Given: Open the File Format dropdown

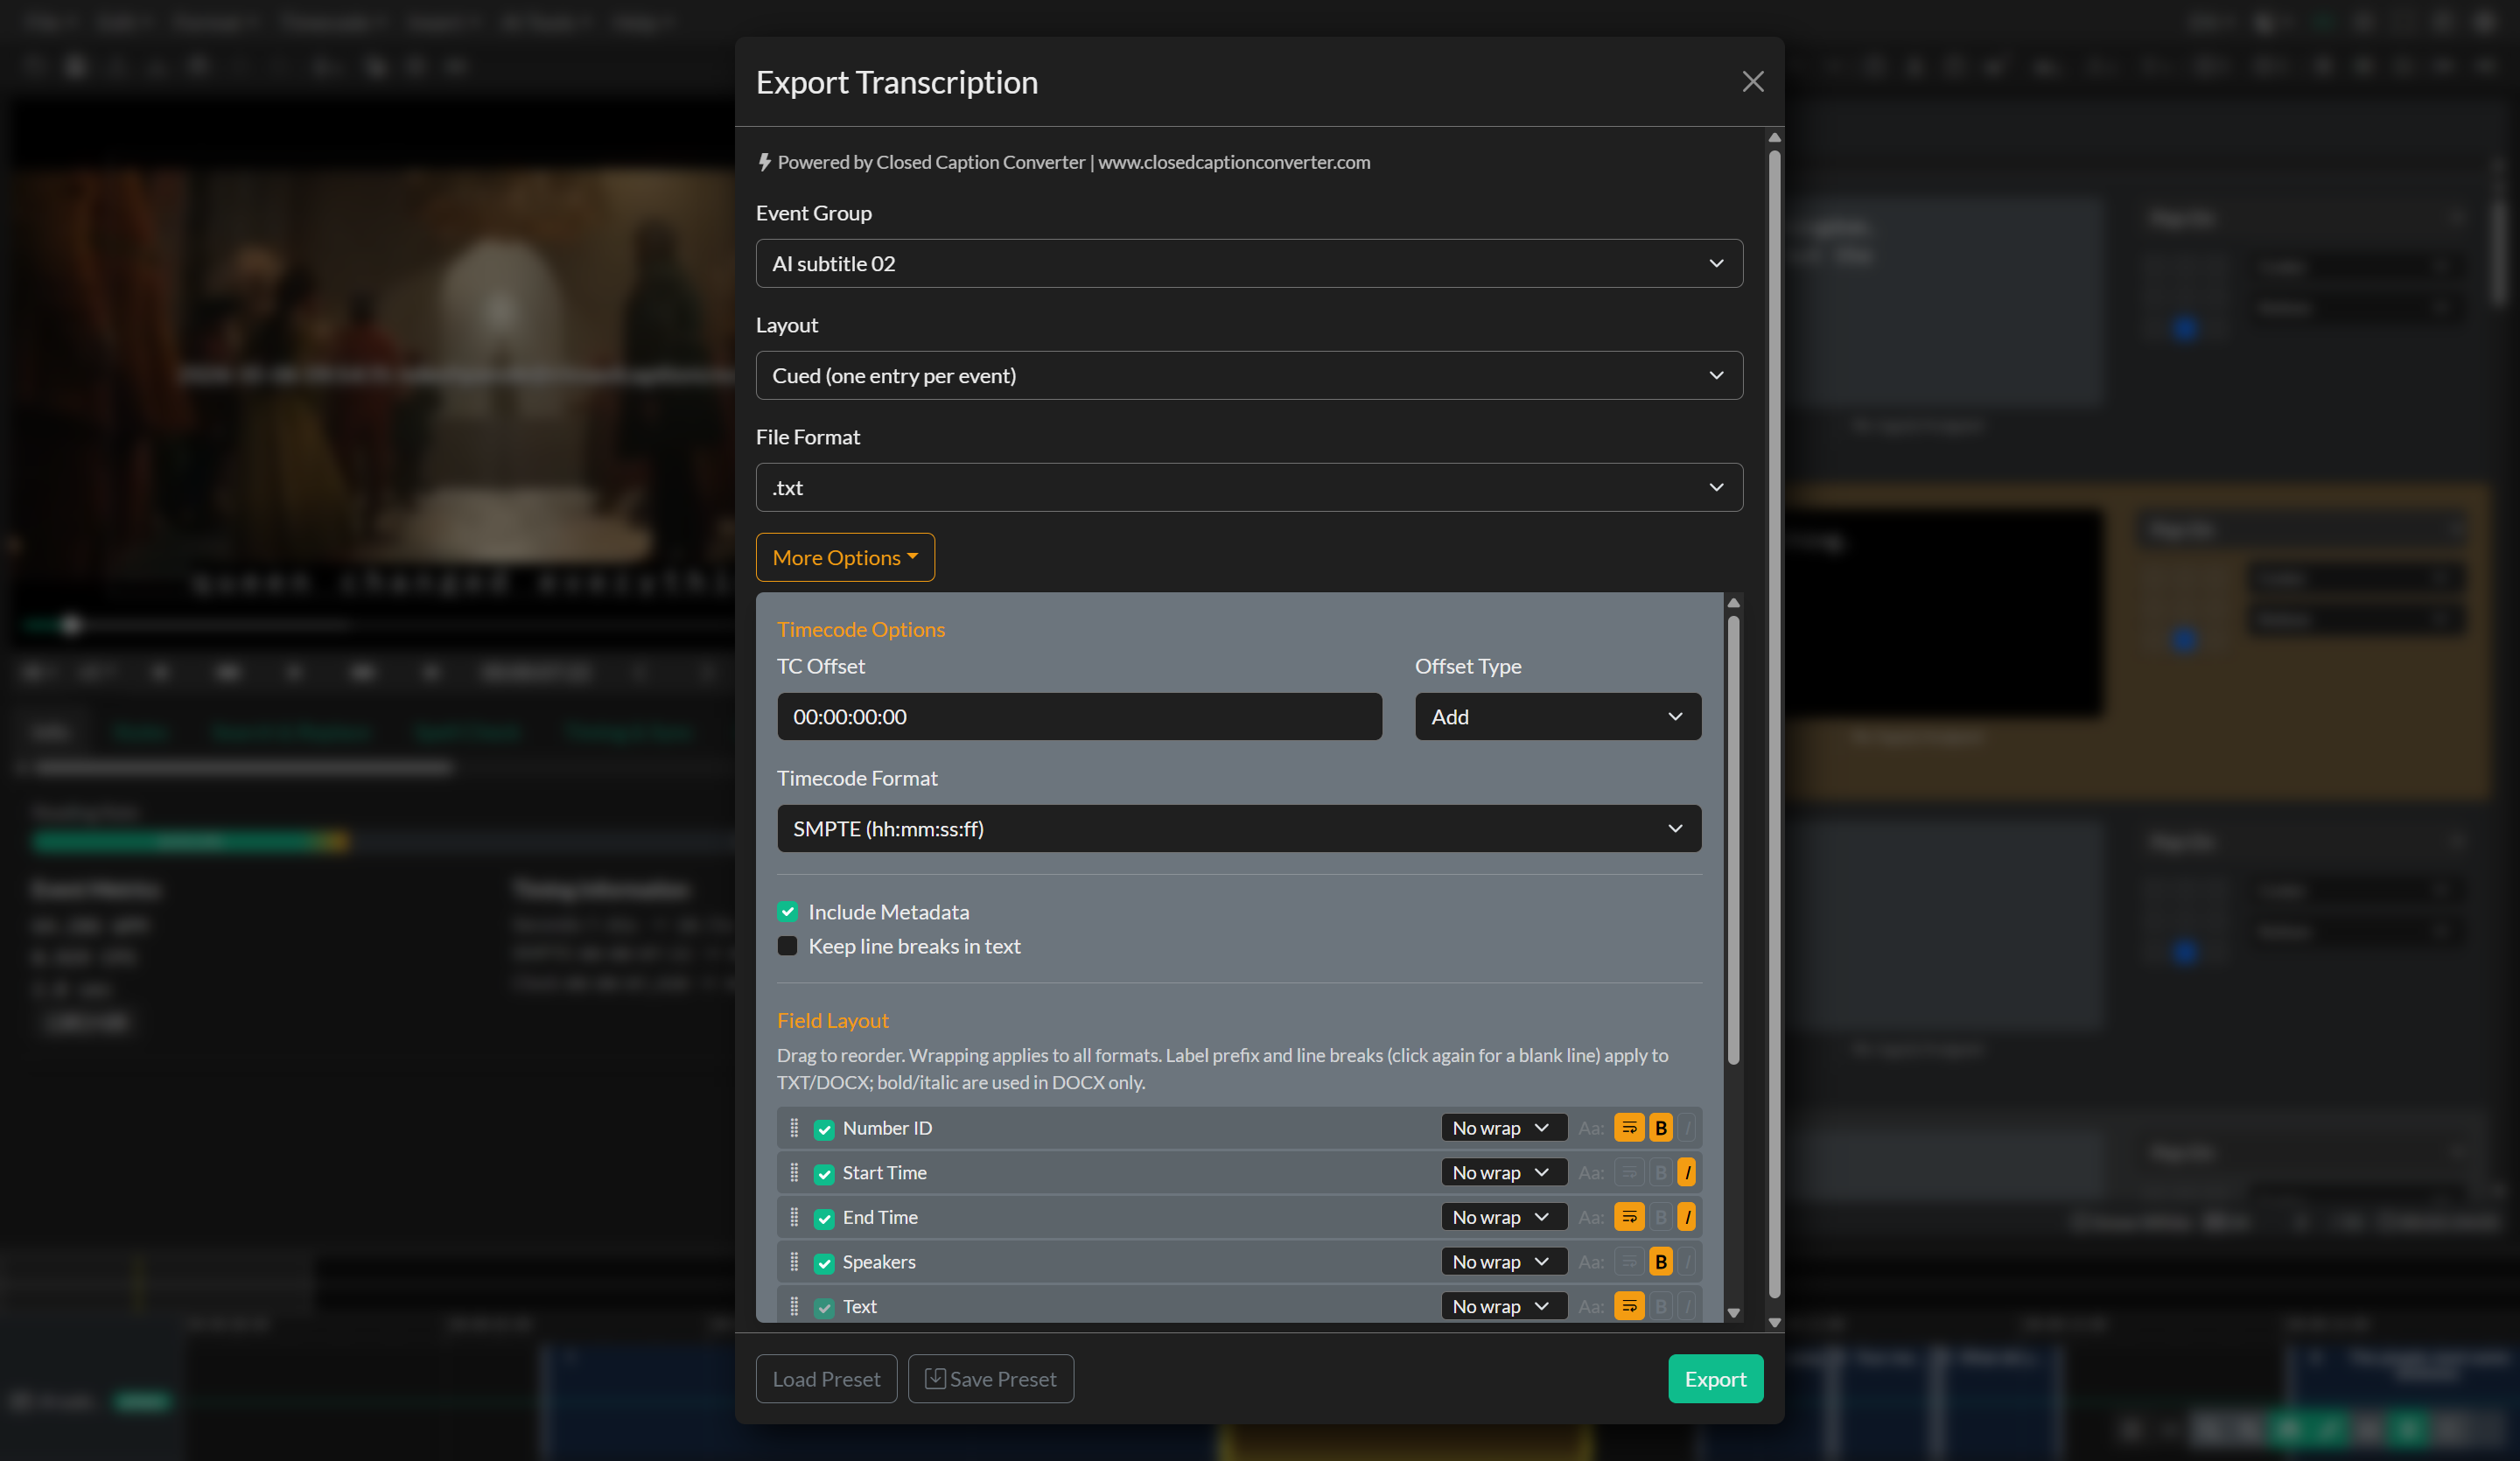Looking at the screenshot, I should coord(1249,487).
